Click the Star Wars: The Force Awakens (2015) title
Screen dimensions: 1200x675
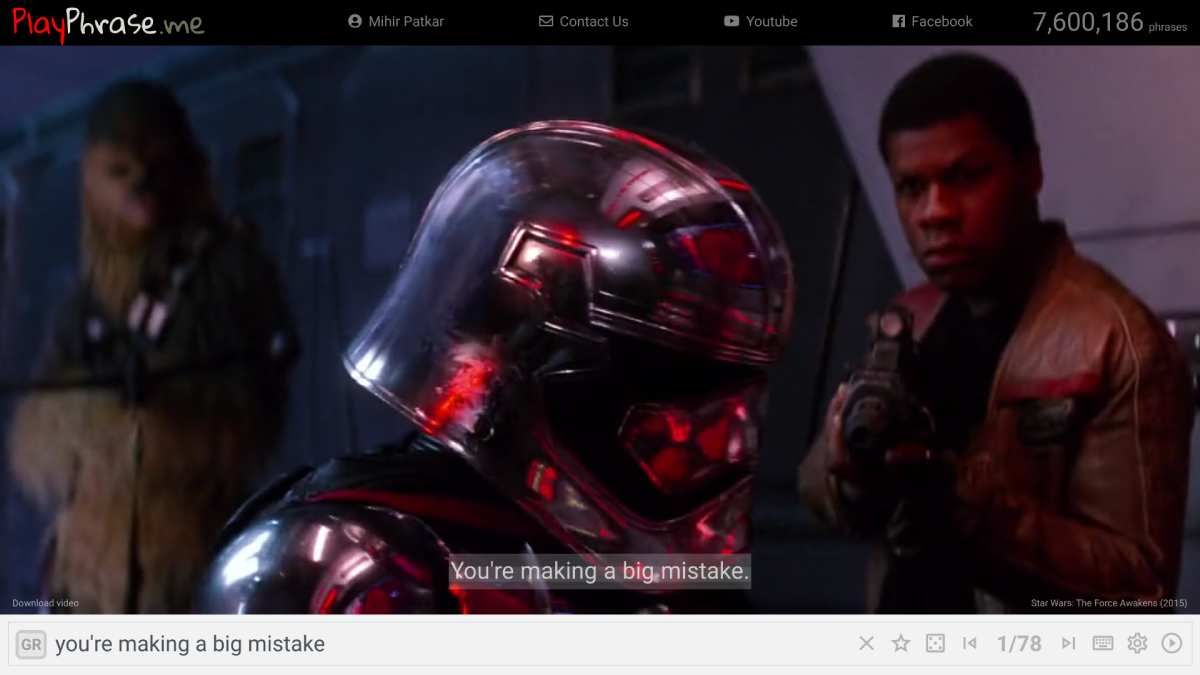[1109, 603]
